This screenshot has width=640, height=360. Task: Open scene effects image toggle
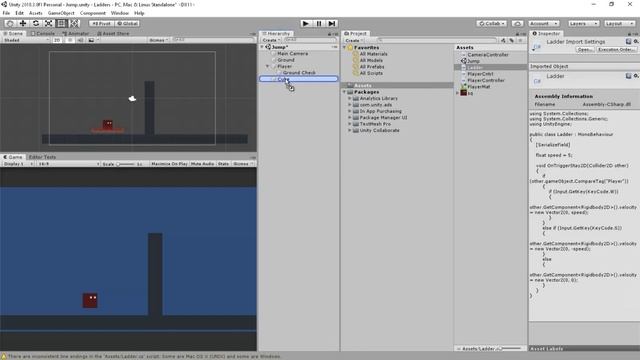click(x=91, y=40)
